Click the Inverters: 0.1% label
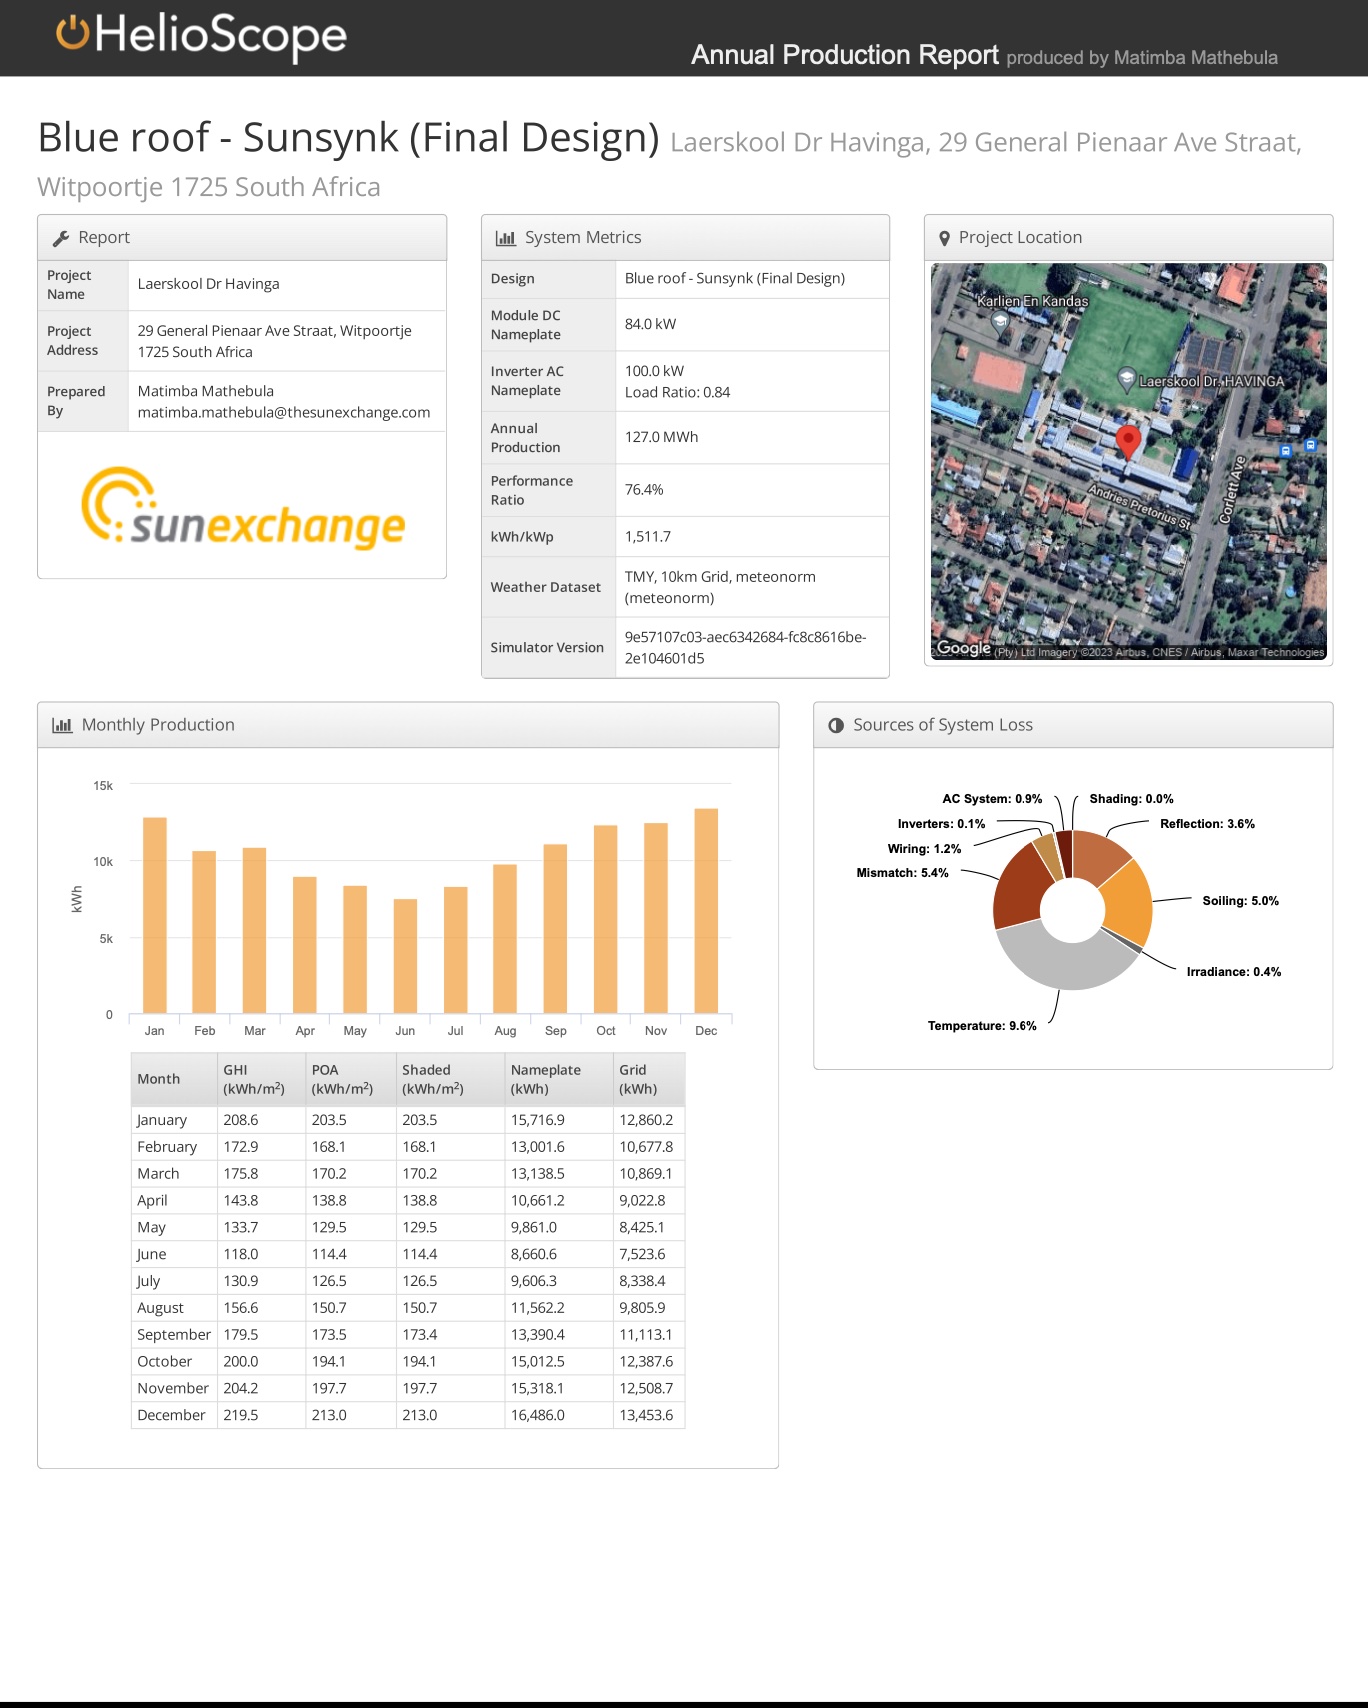The height and width of the screenshot is (1708, 1368). click(x=941, y=824)
